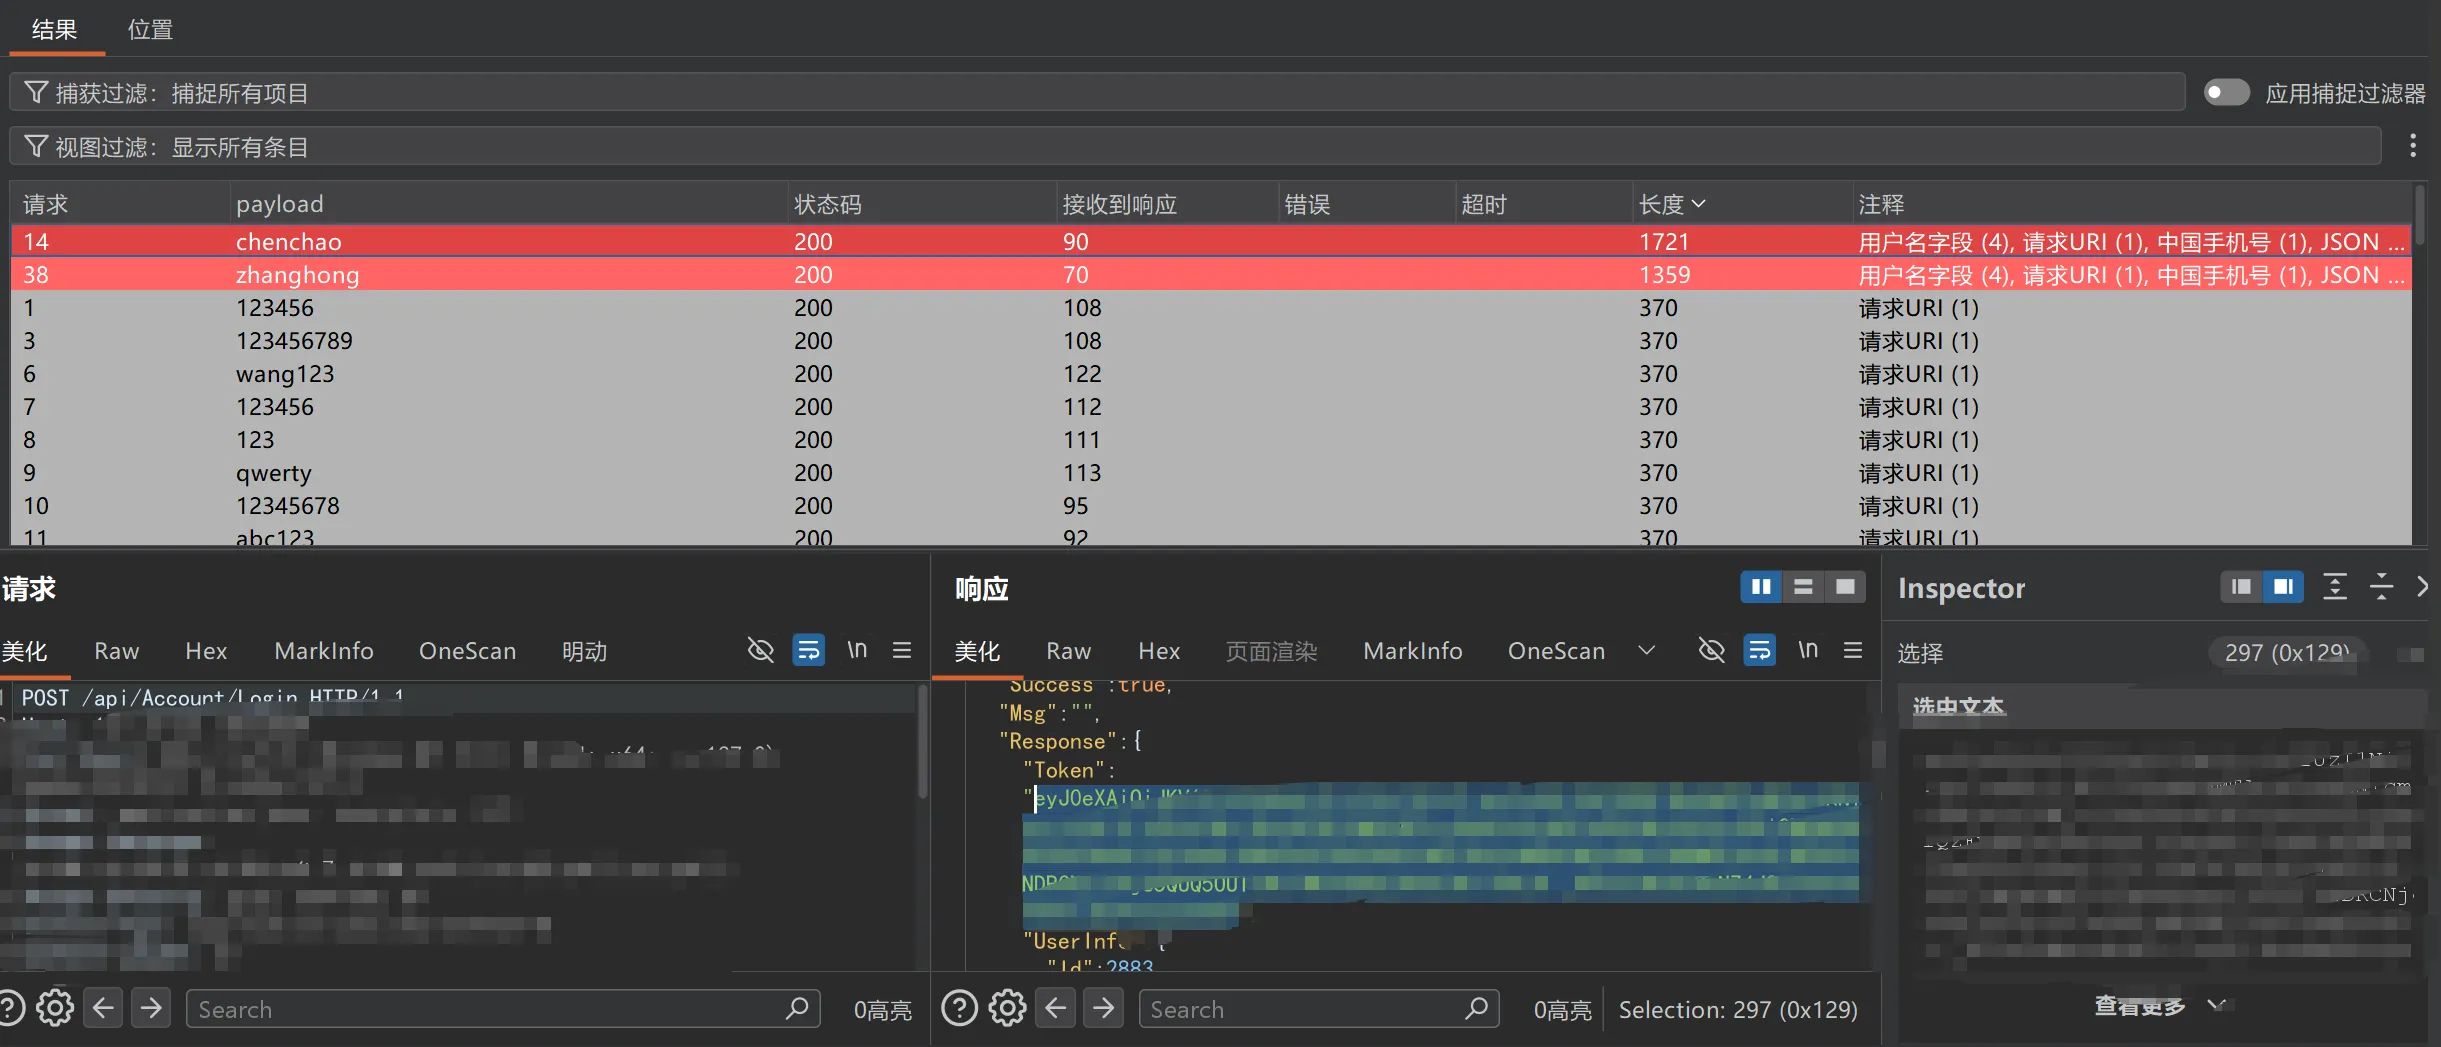Open the request Hex tab
This screenshot has height=1047, width=2441.
[x=206, y=651]
